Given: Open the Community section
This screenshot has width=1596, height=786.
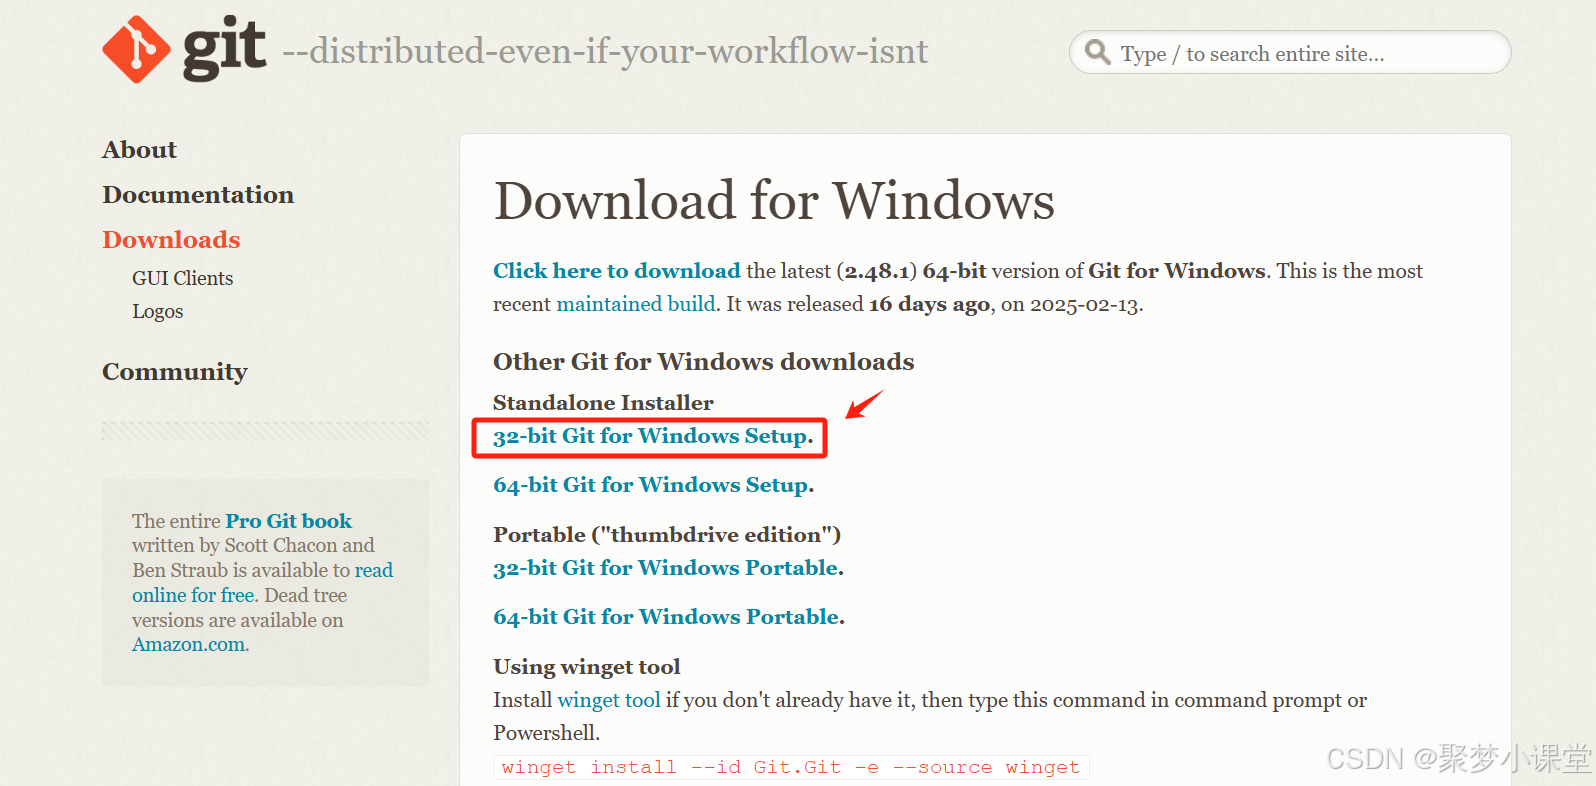Looking at the screenshot, I should pyautogui.click(x=175, y=372).
